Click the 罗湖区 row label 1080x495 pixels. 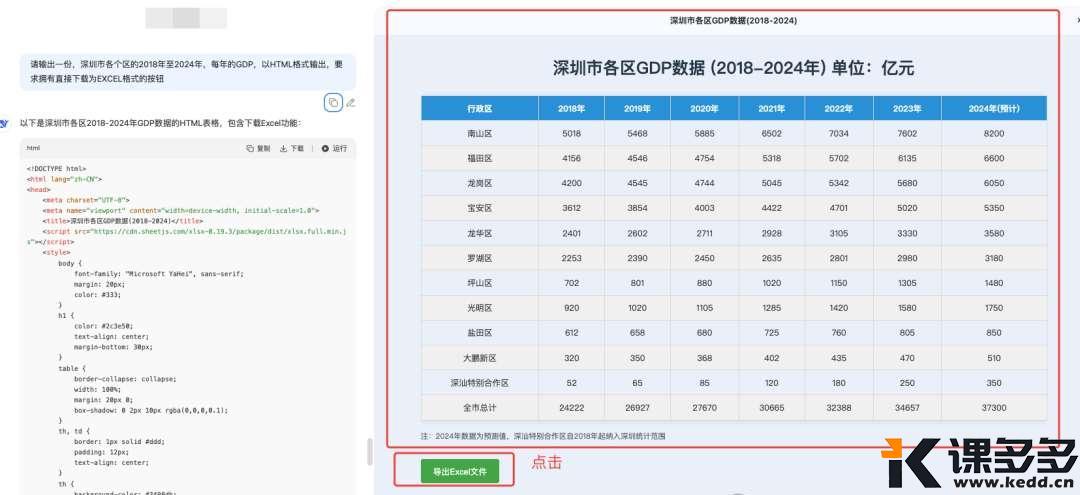click(x=479, y=258)
